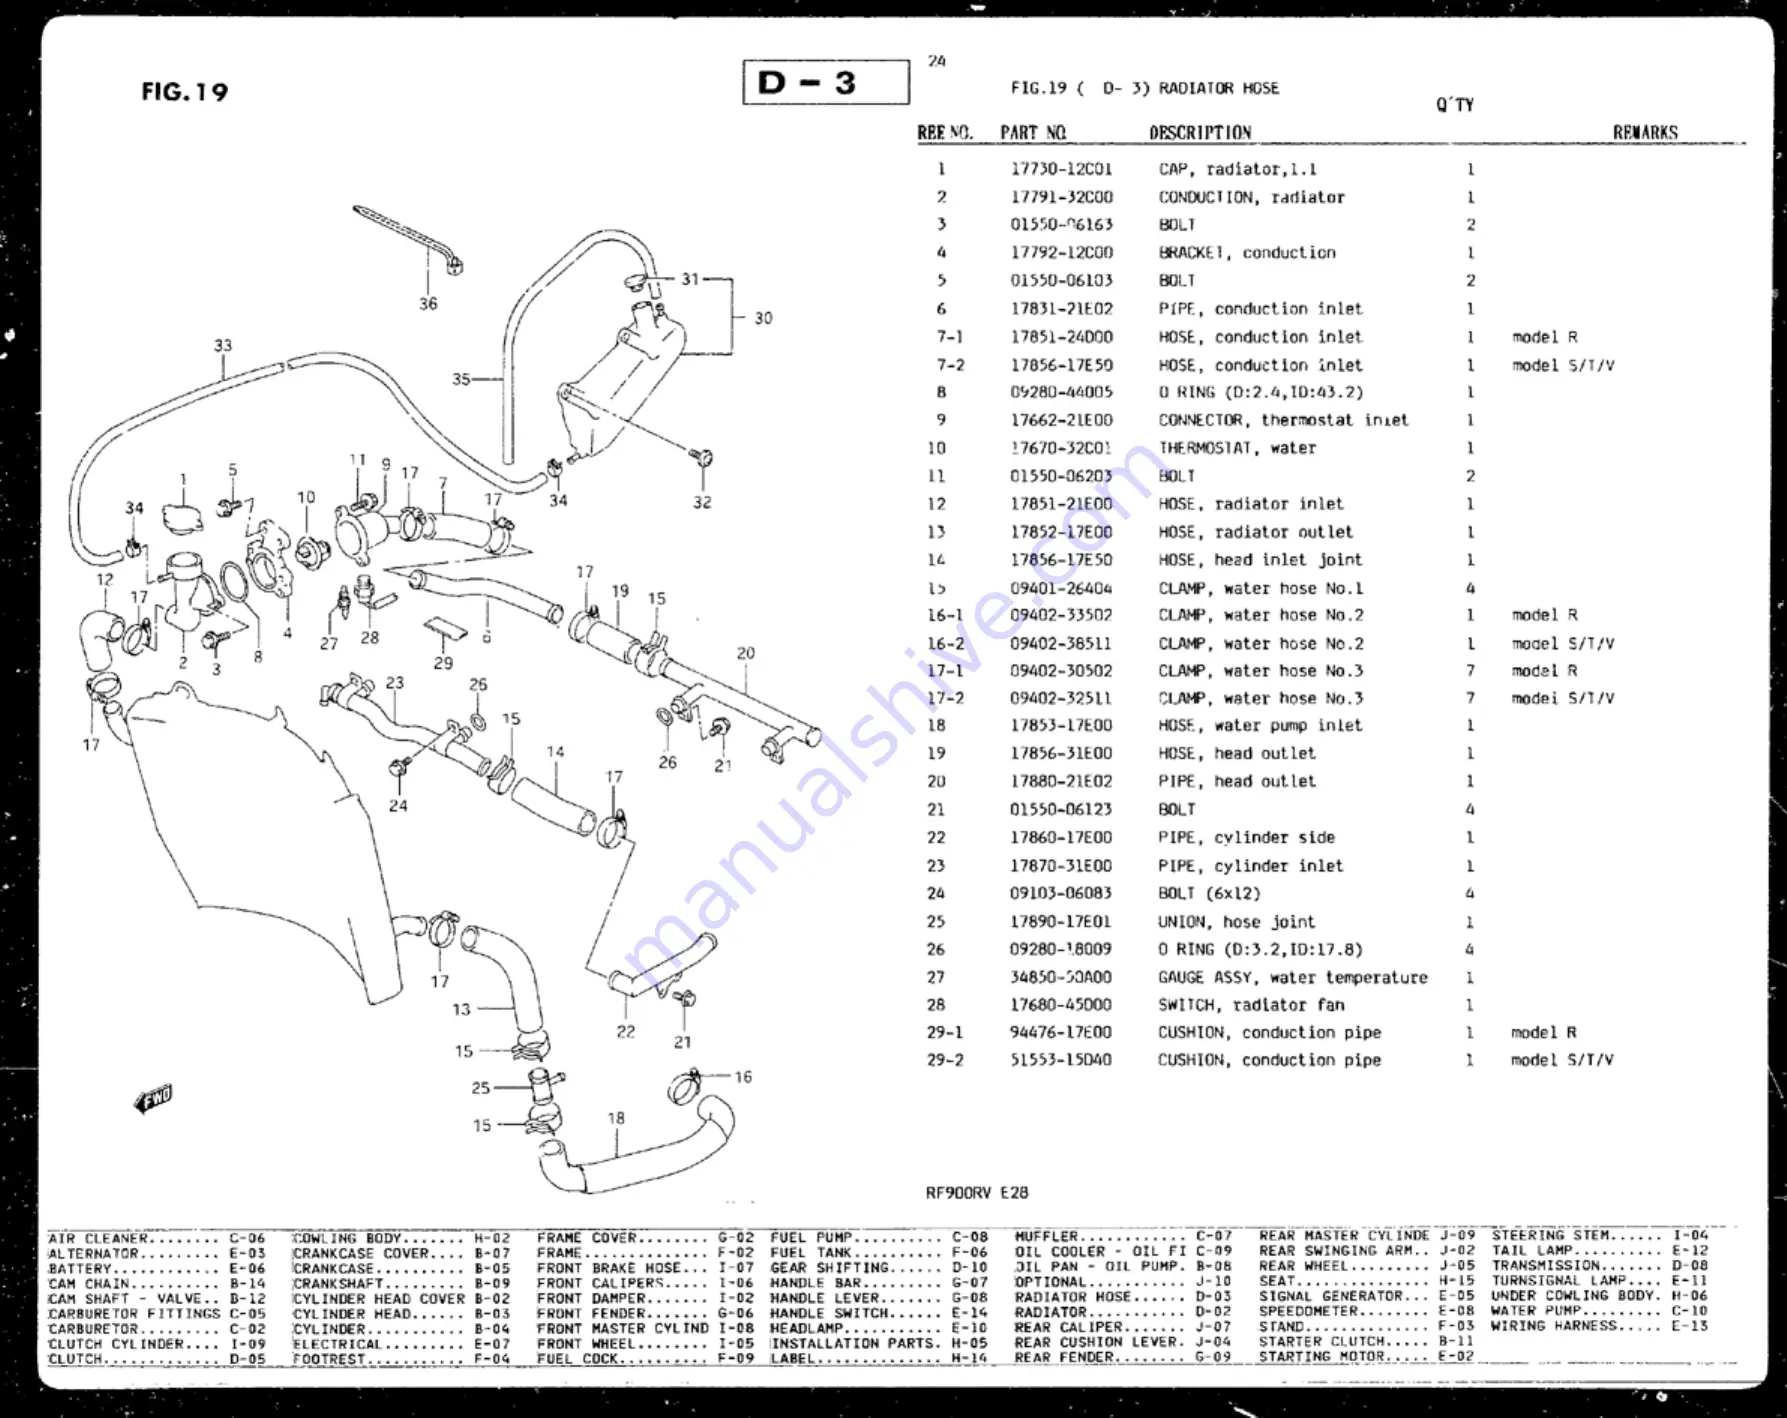Click the "PART NO." column header

pos(1033,132)
